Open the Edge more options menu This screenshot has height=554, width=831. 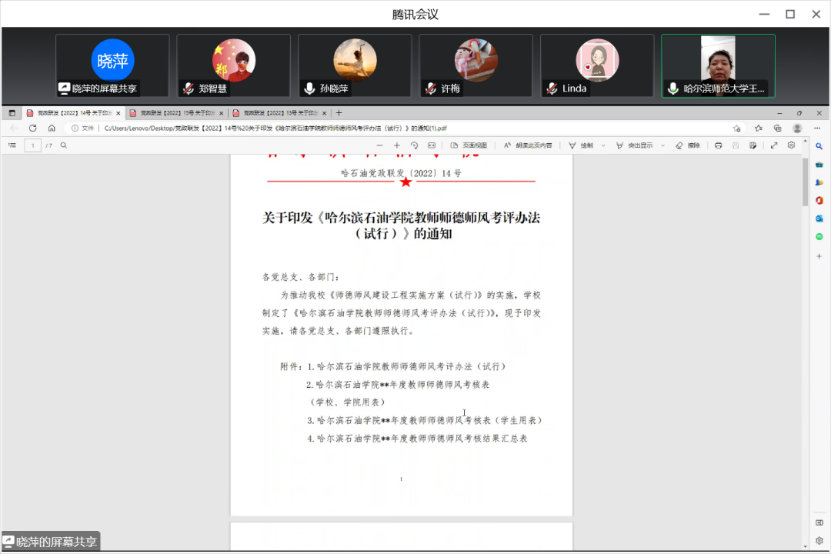[817, 128]
